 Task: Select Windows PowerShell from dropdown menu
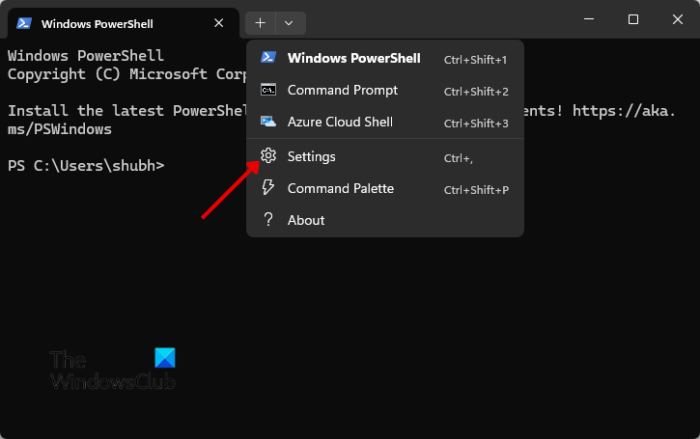point(353,58)
